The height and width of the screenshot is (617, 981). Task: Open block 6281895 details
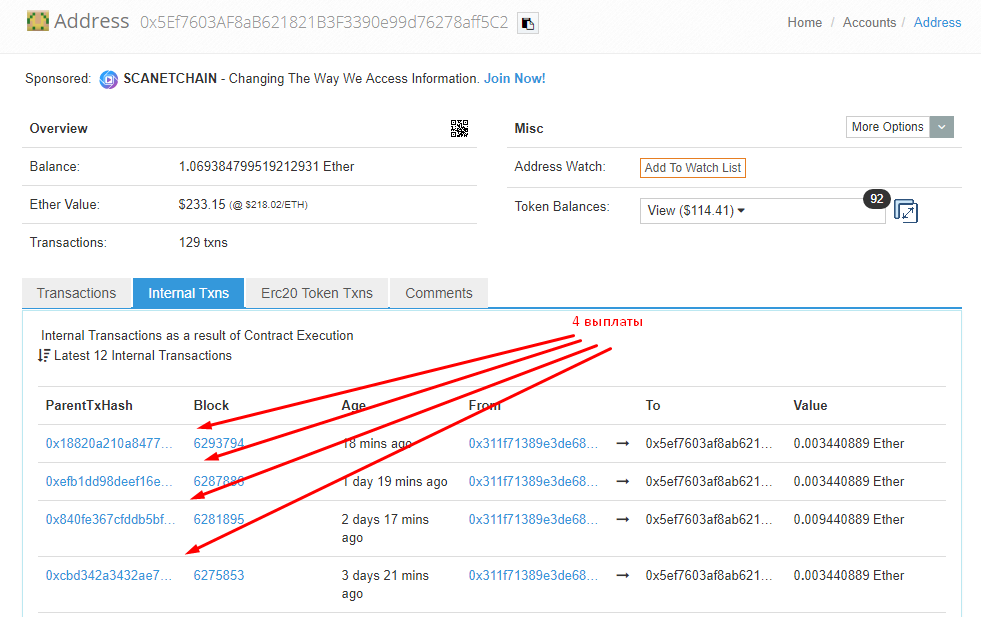219,519
